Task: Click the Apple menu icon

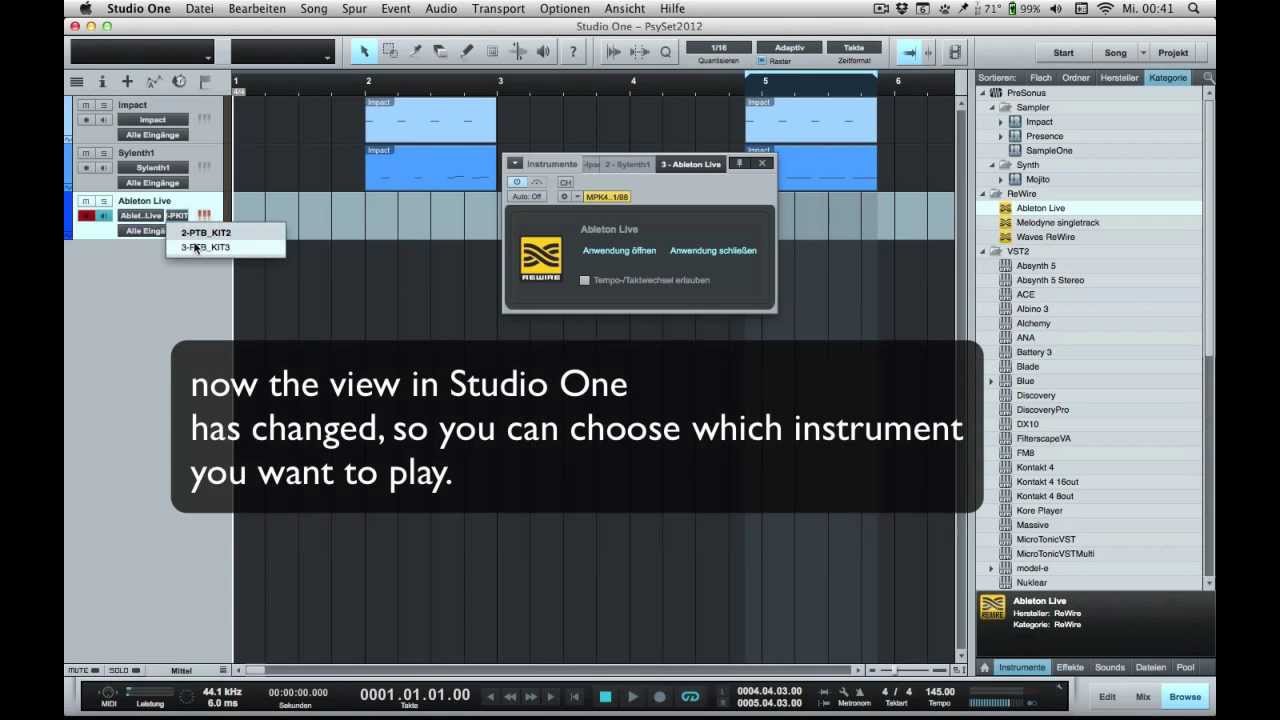Action: 85,9
